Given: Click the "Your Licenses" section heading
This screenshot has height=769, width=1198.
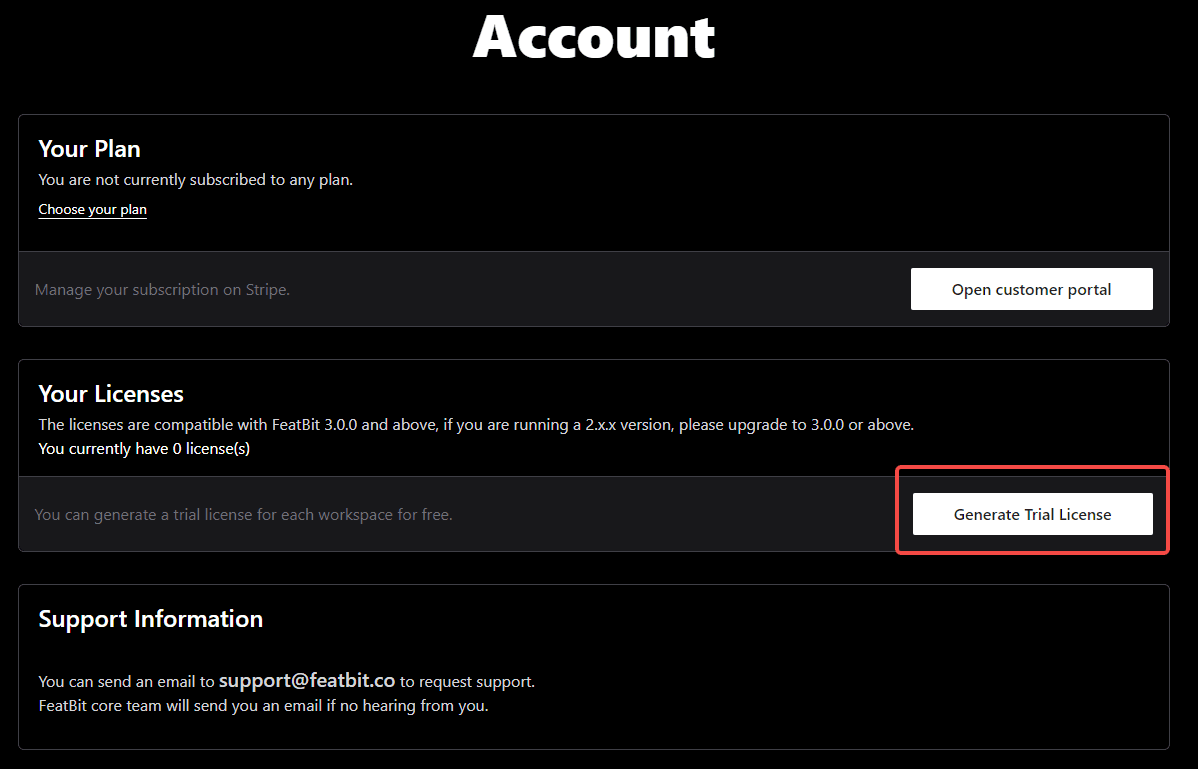Looking at the screenshot, I should [x=110, y=394].
